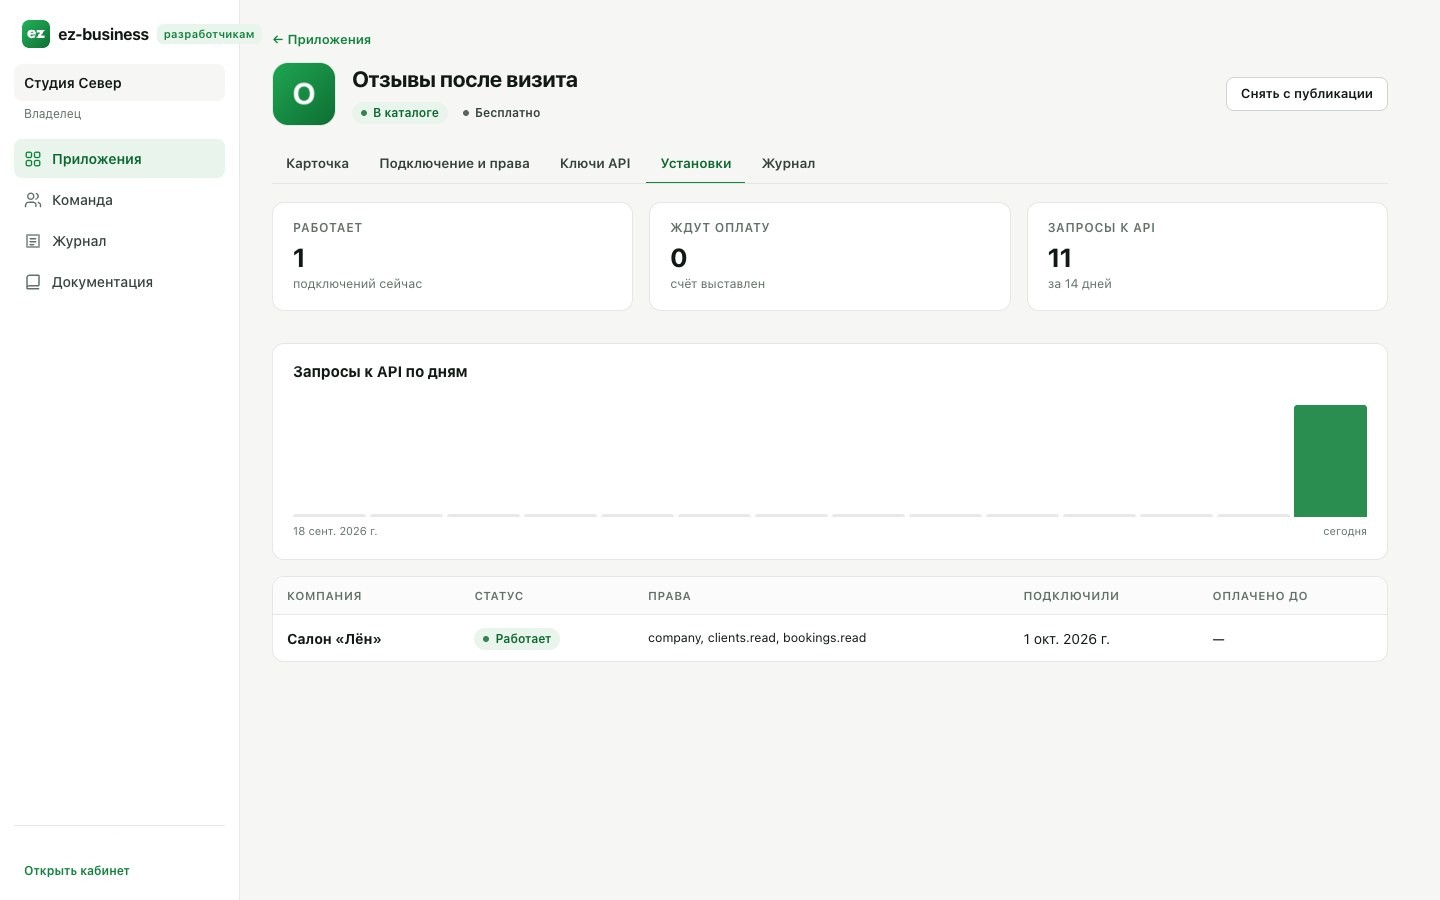Open Команда in the sidebar
The width and height of the screenshot is (1440, 900).
[119, 200]
